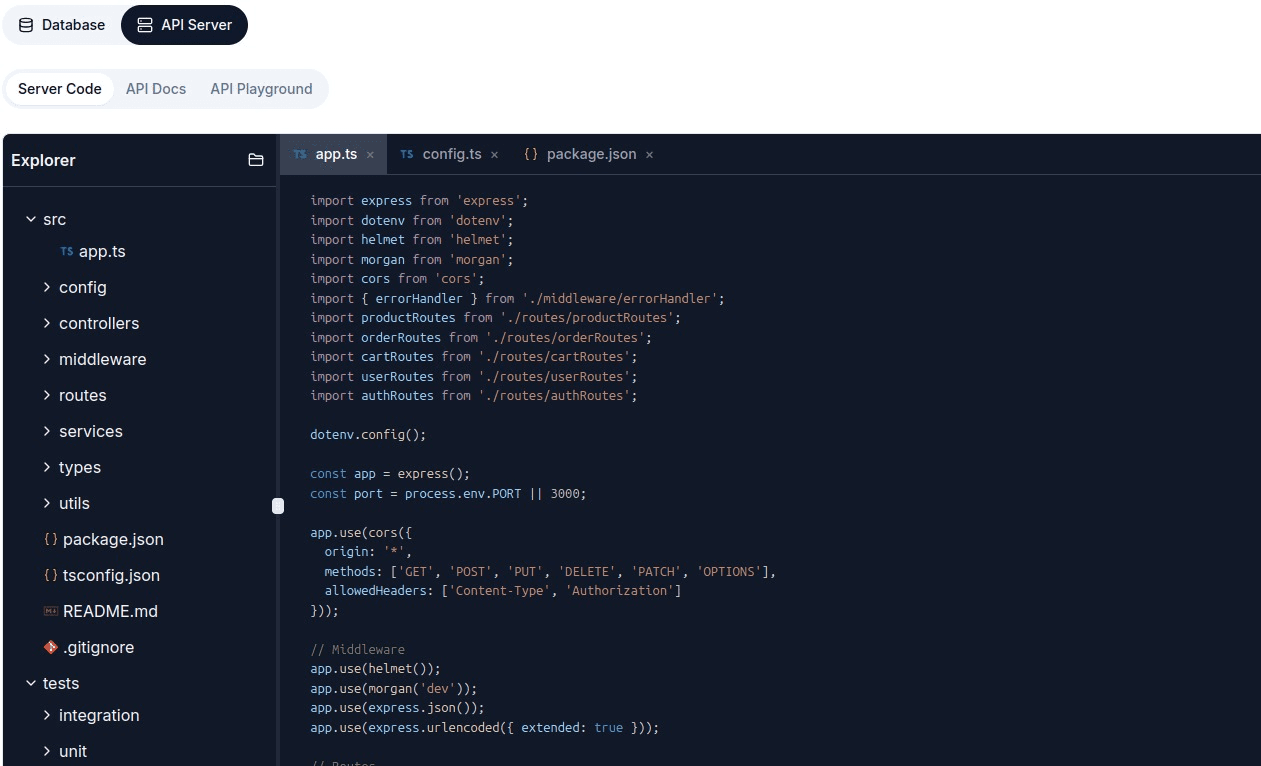Click git icon beside .gitignore
The image size is (1261, 766).
point(51,647)
